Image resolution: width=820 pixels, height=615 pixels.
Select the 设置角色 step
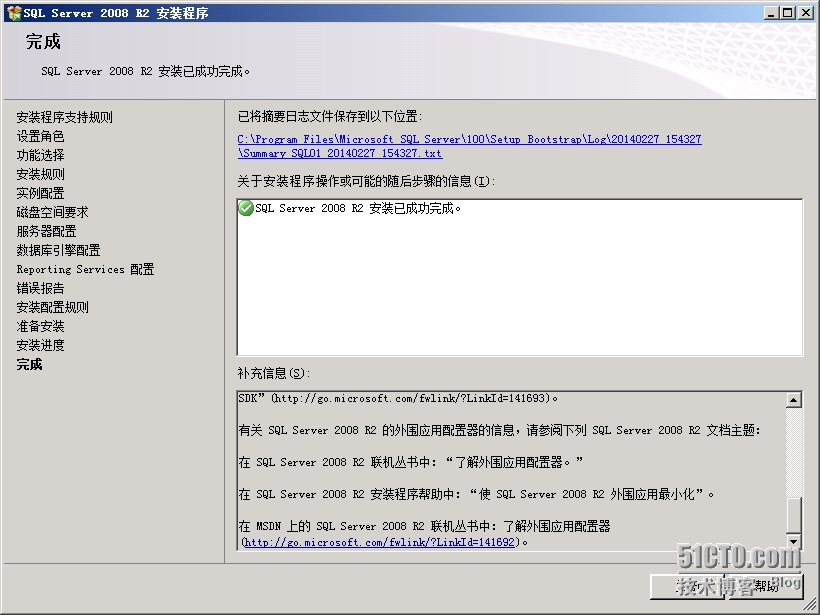pos(40,136)
